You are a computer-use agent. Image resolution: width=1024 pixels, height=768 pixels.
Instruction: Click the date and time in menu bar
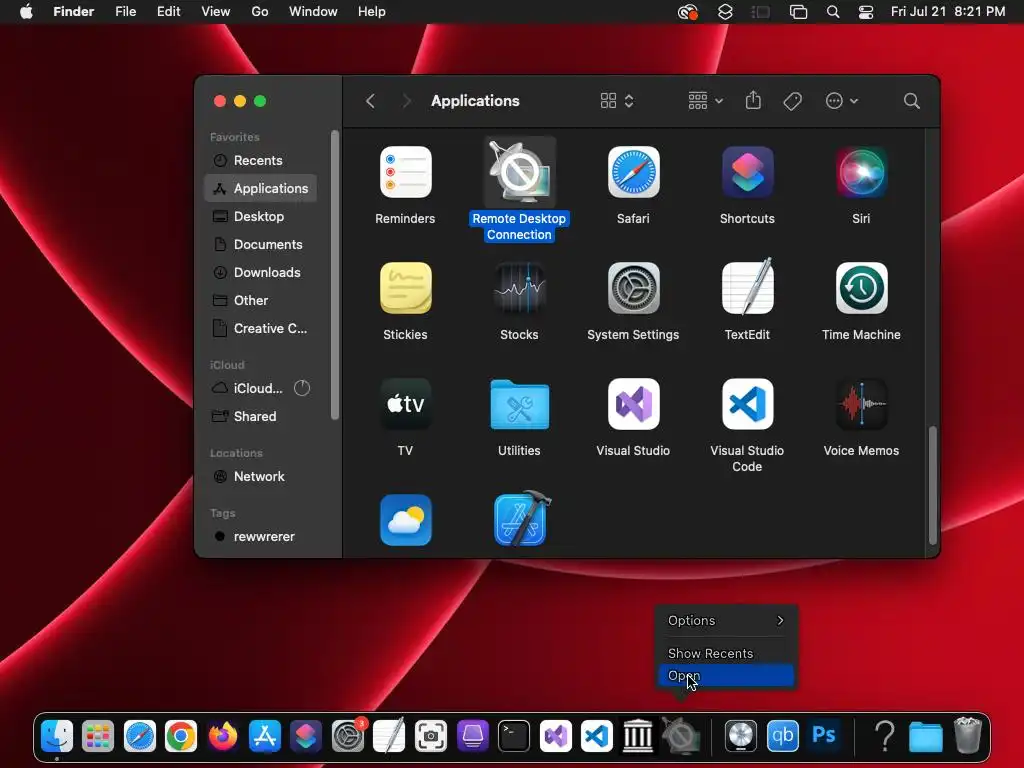[x=948, y=12]
